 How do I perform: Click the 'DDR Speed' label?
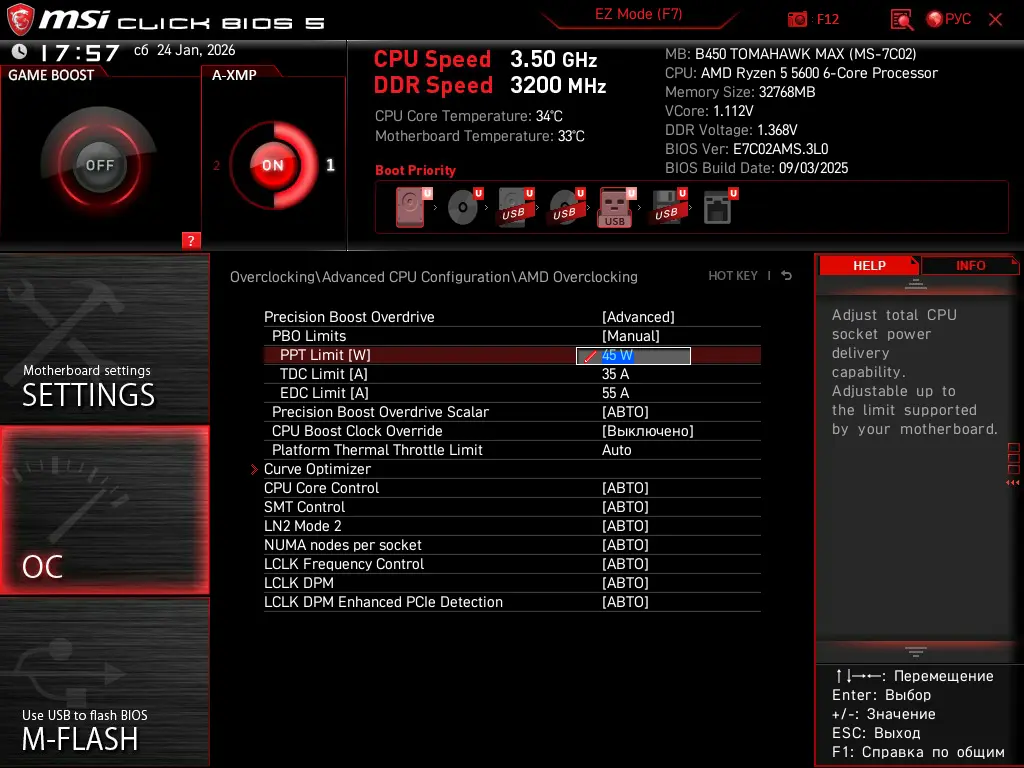coord(433,85)
